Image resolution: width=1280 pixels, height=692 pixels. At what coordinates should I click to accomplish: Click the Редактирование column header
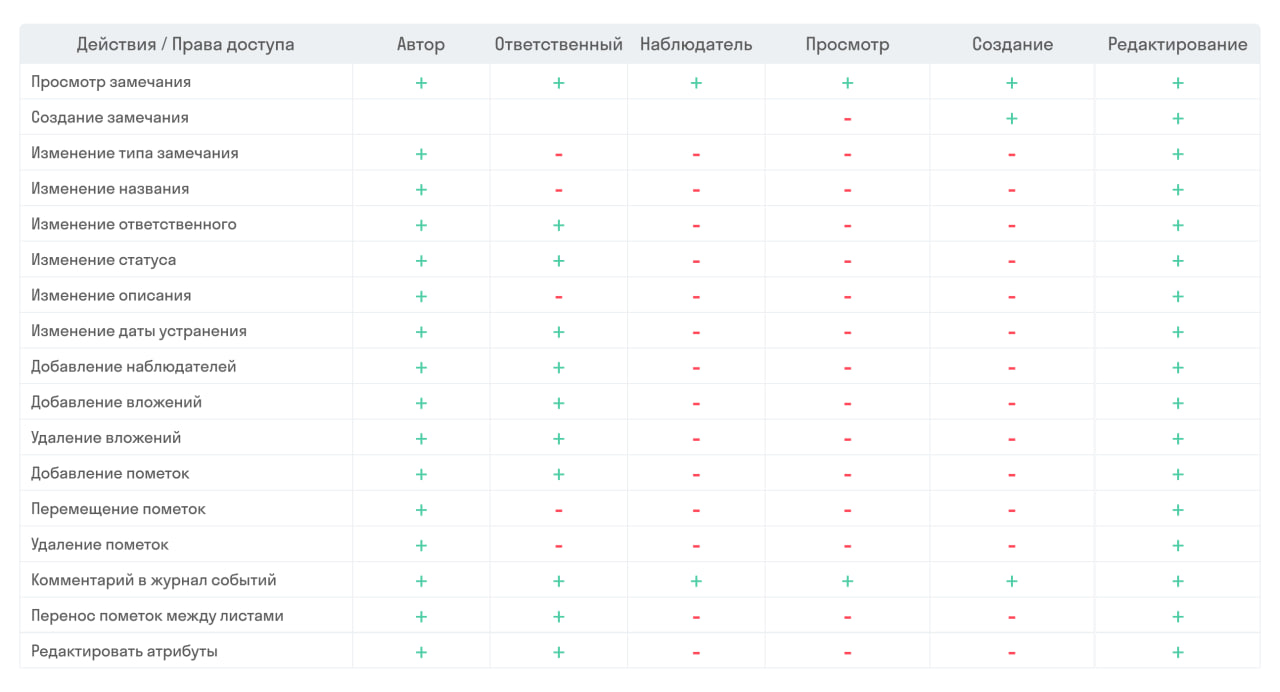[1177, 44]
